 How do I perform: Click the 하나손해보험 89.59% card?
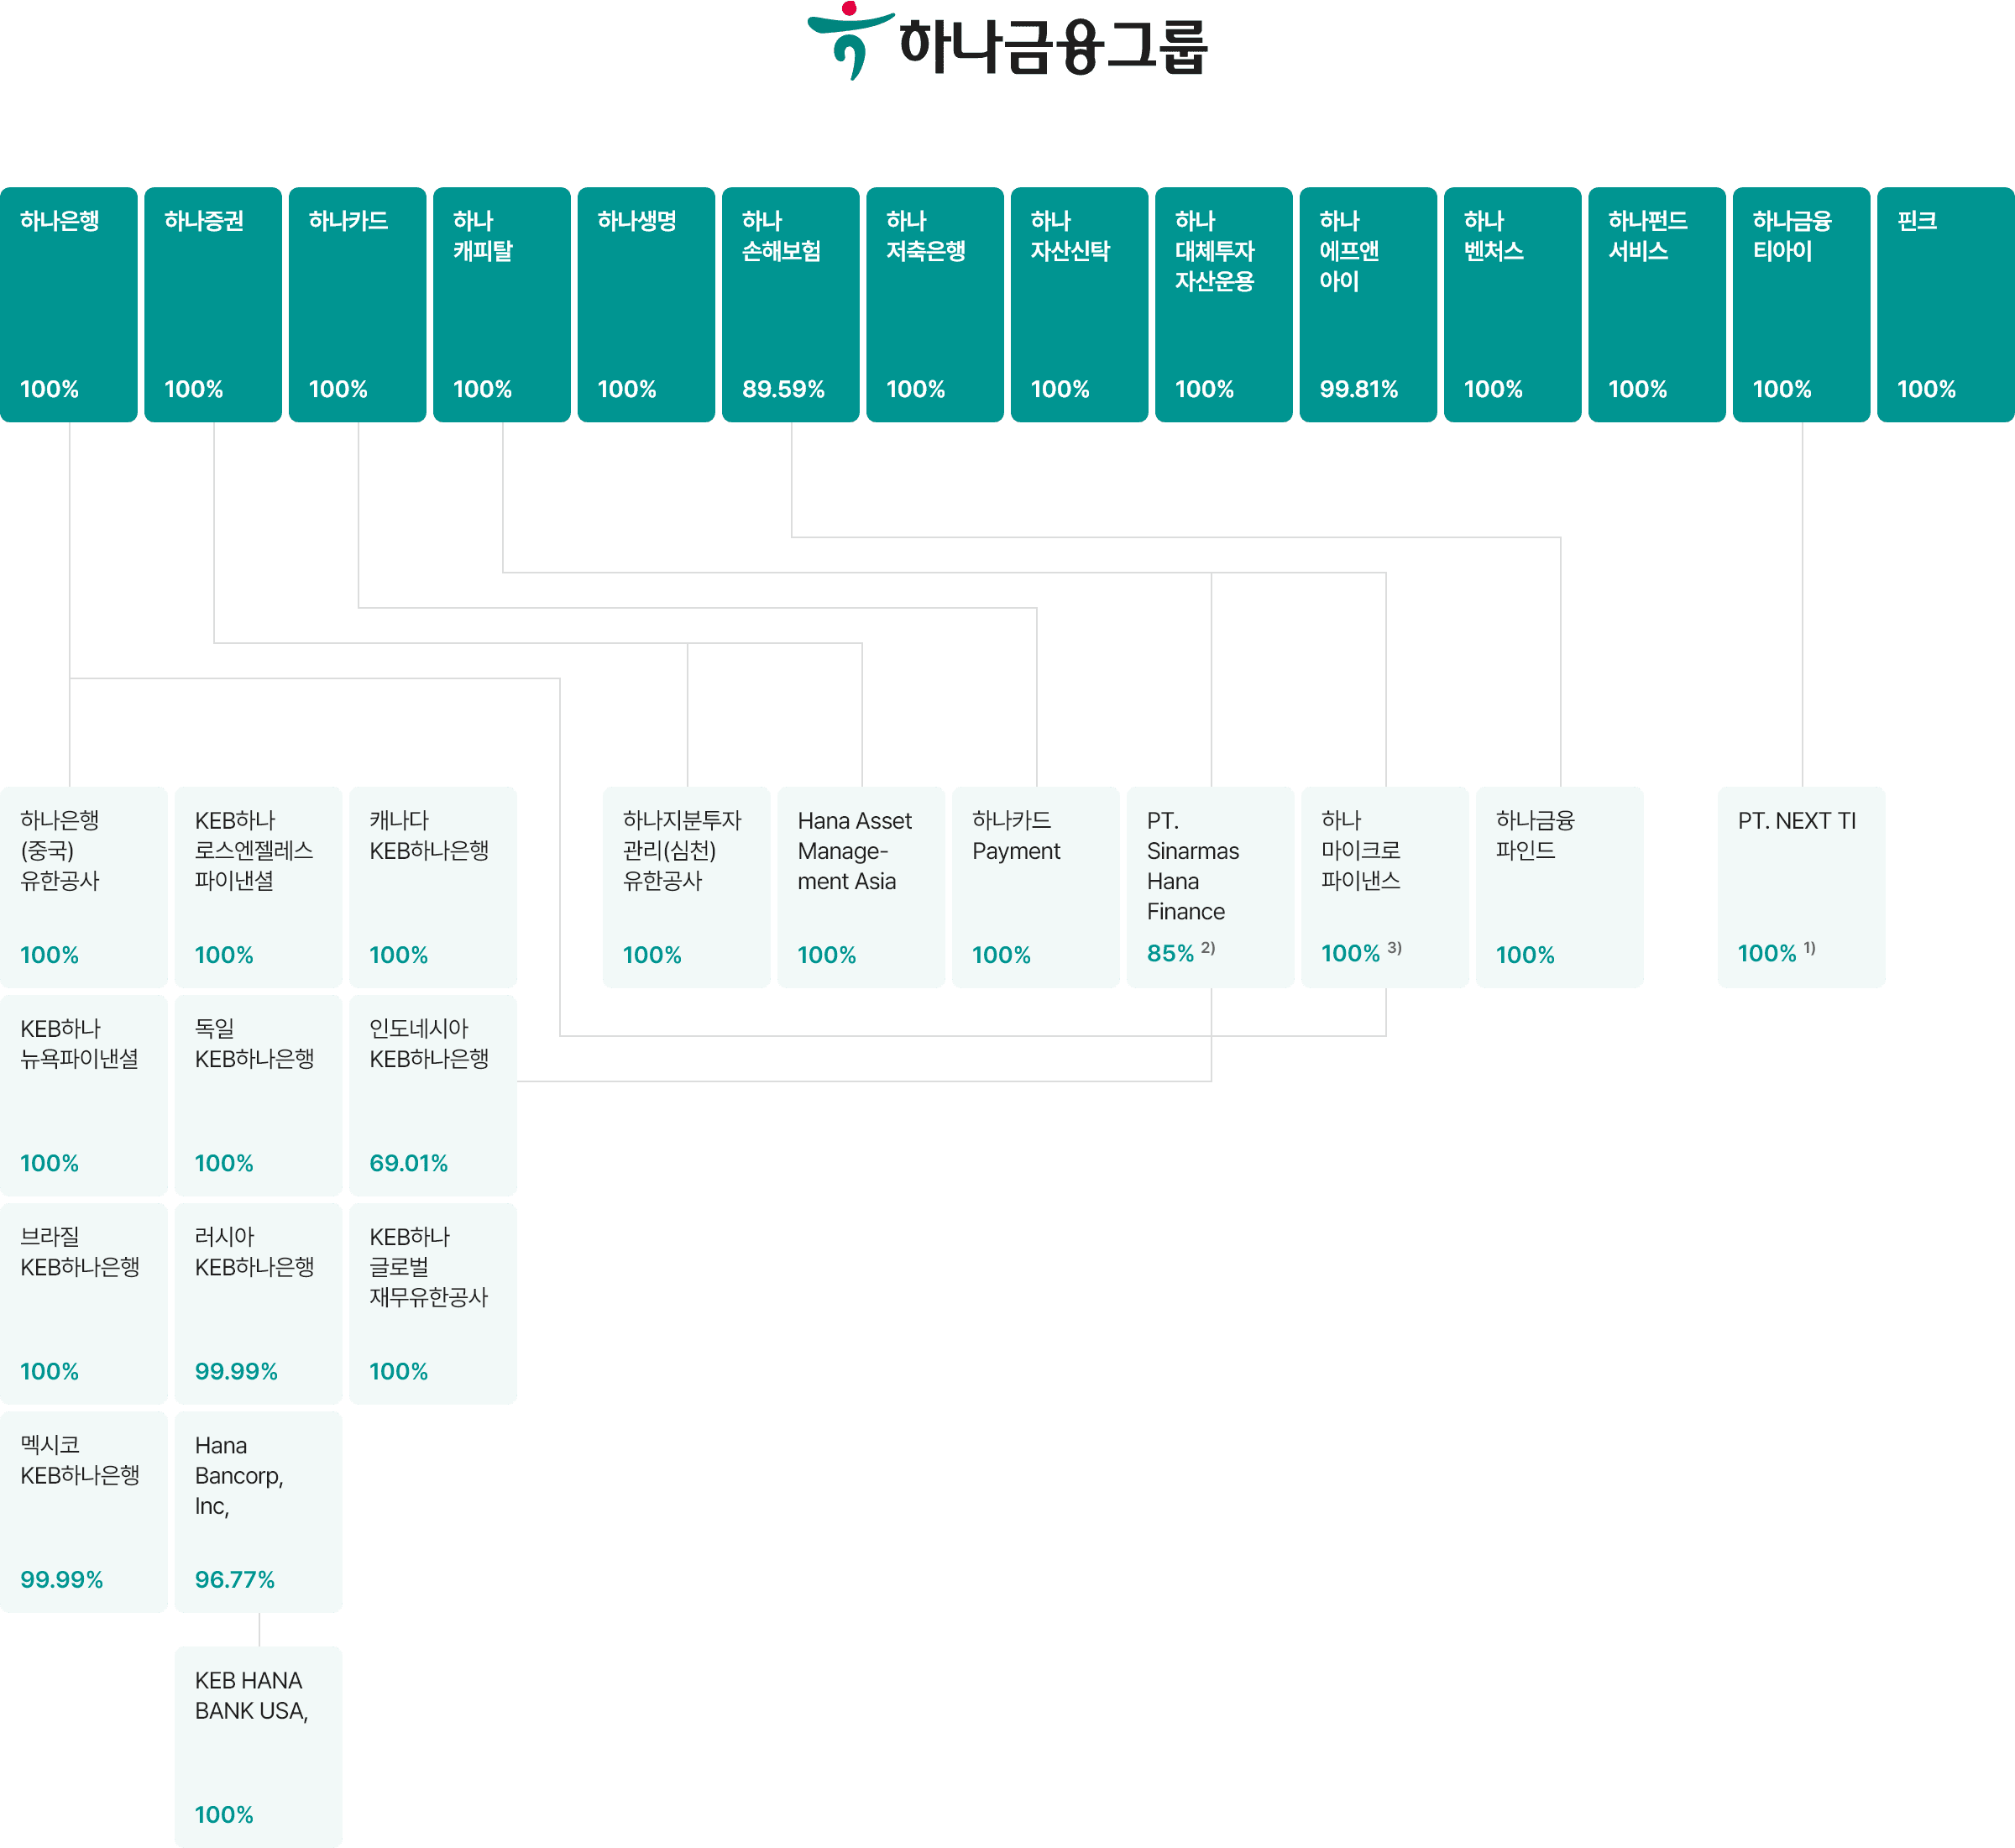point(791,304)
